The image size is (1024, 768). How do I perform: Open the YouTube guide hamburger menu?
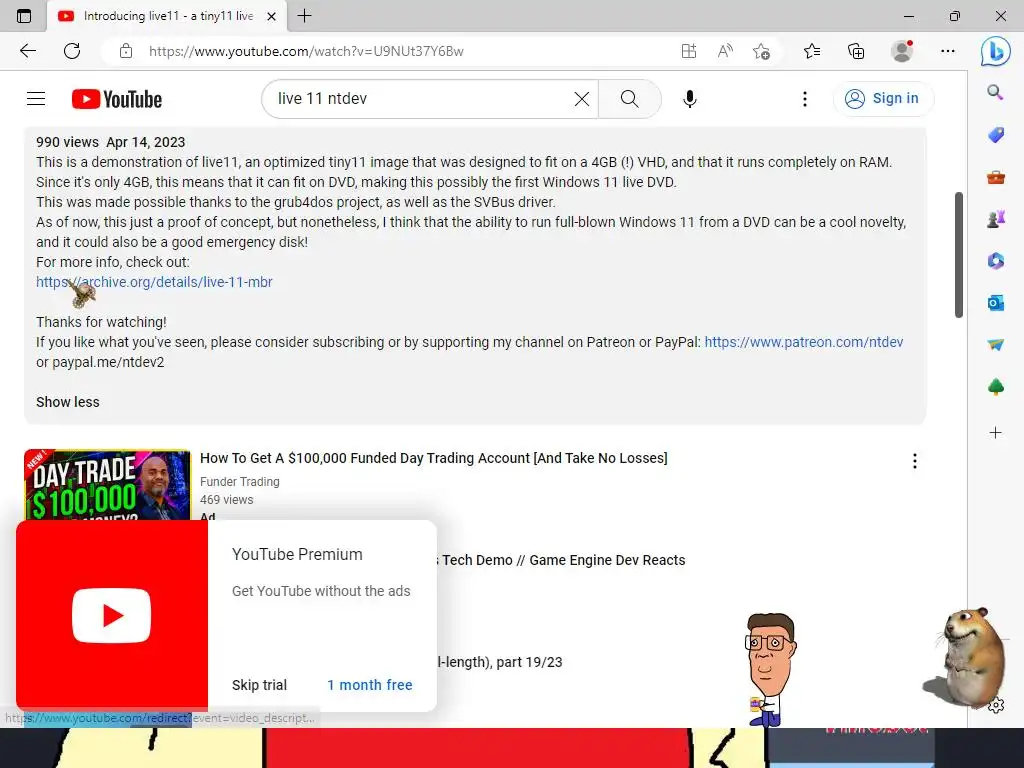click(36, 99)
